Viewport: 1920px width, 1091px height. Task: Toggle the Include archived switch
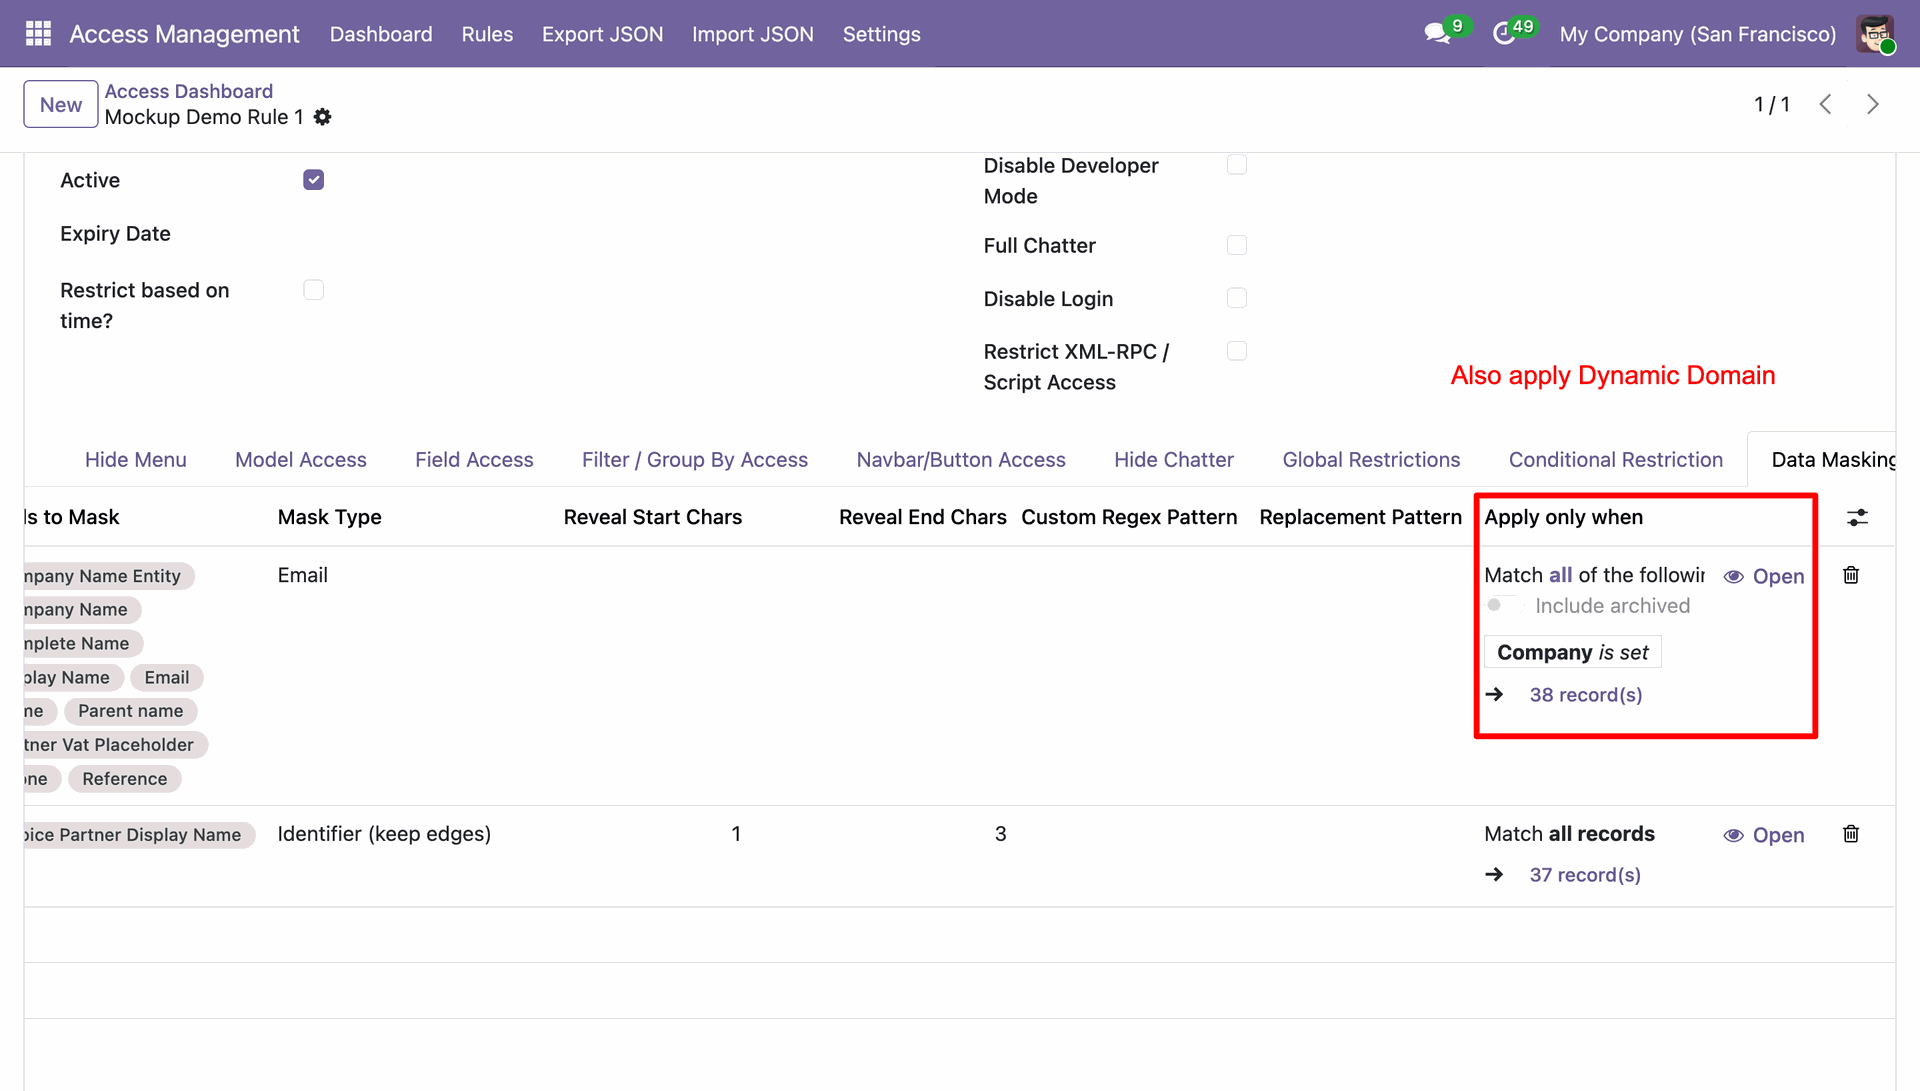1502,605
